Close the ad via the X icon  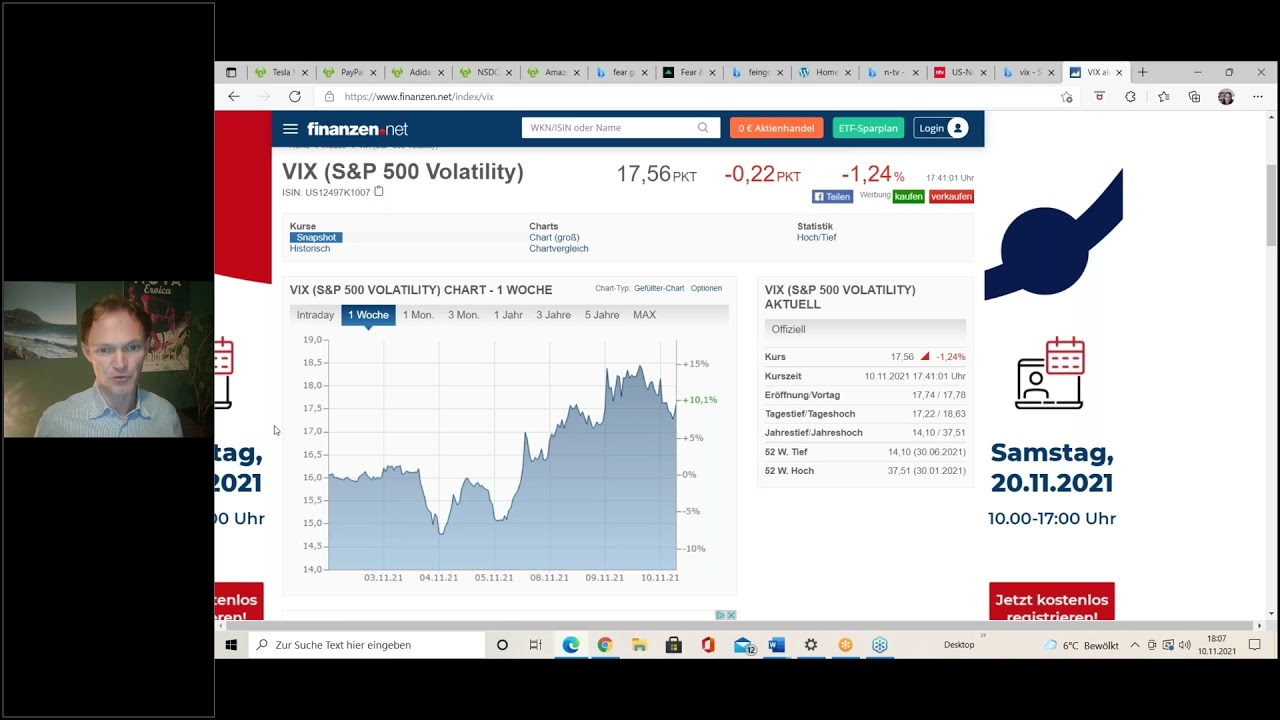[731, 615]
